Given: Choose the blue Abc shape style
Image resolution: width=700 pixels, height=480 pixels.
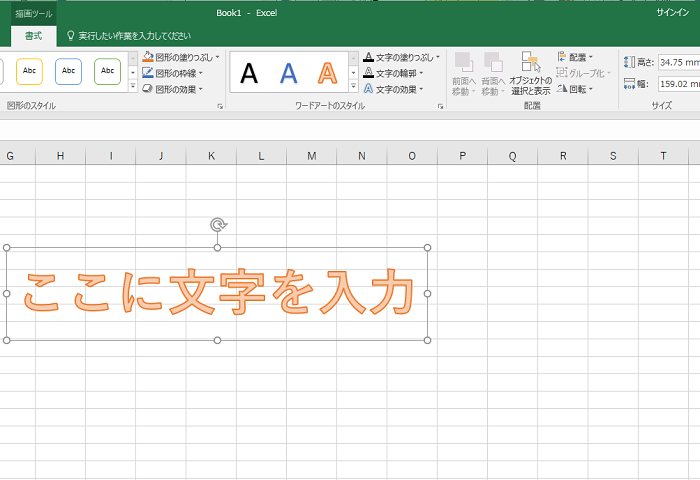Looking at the screenshot, I should pos(69,72).
